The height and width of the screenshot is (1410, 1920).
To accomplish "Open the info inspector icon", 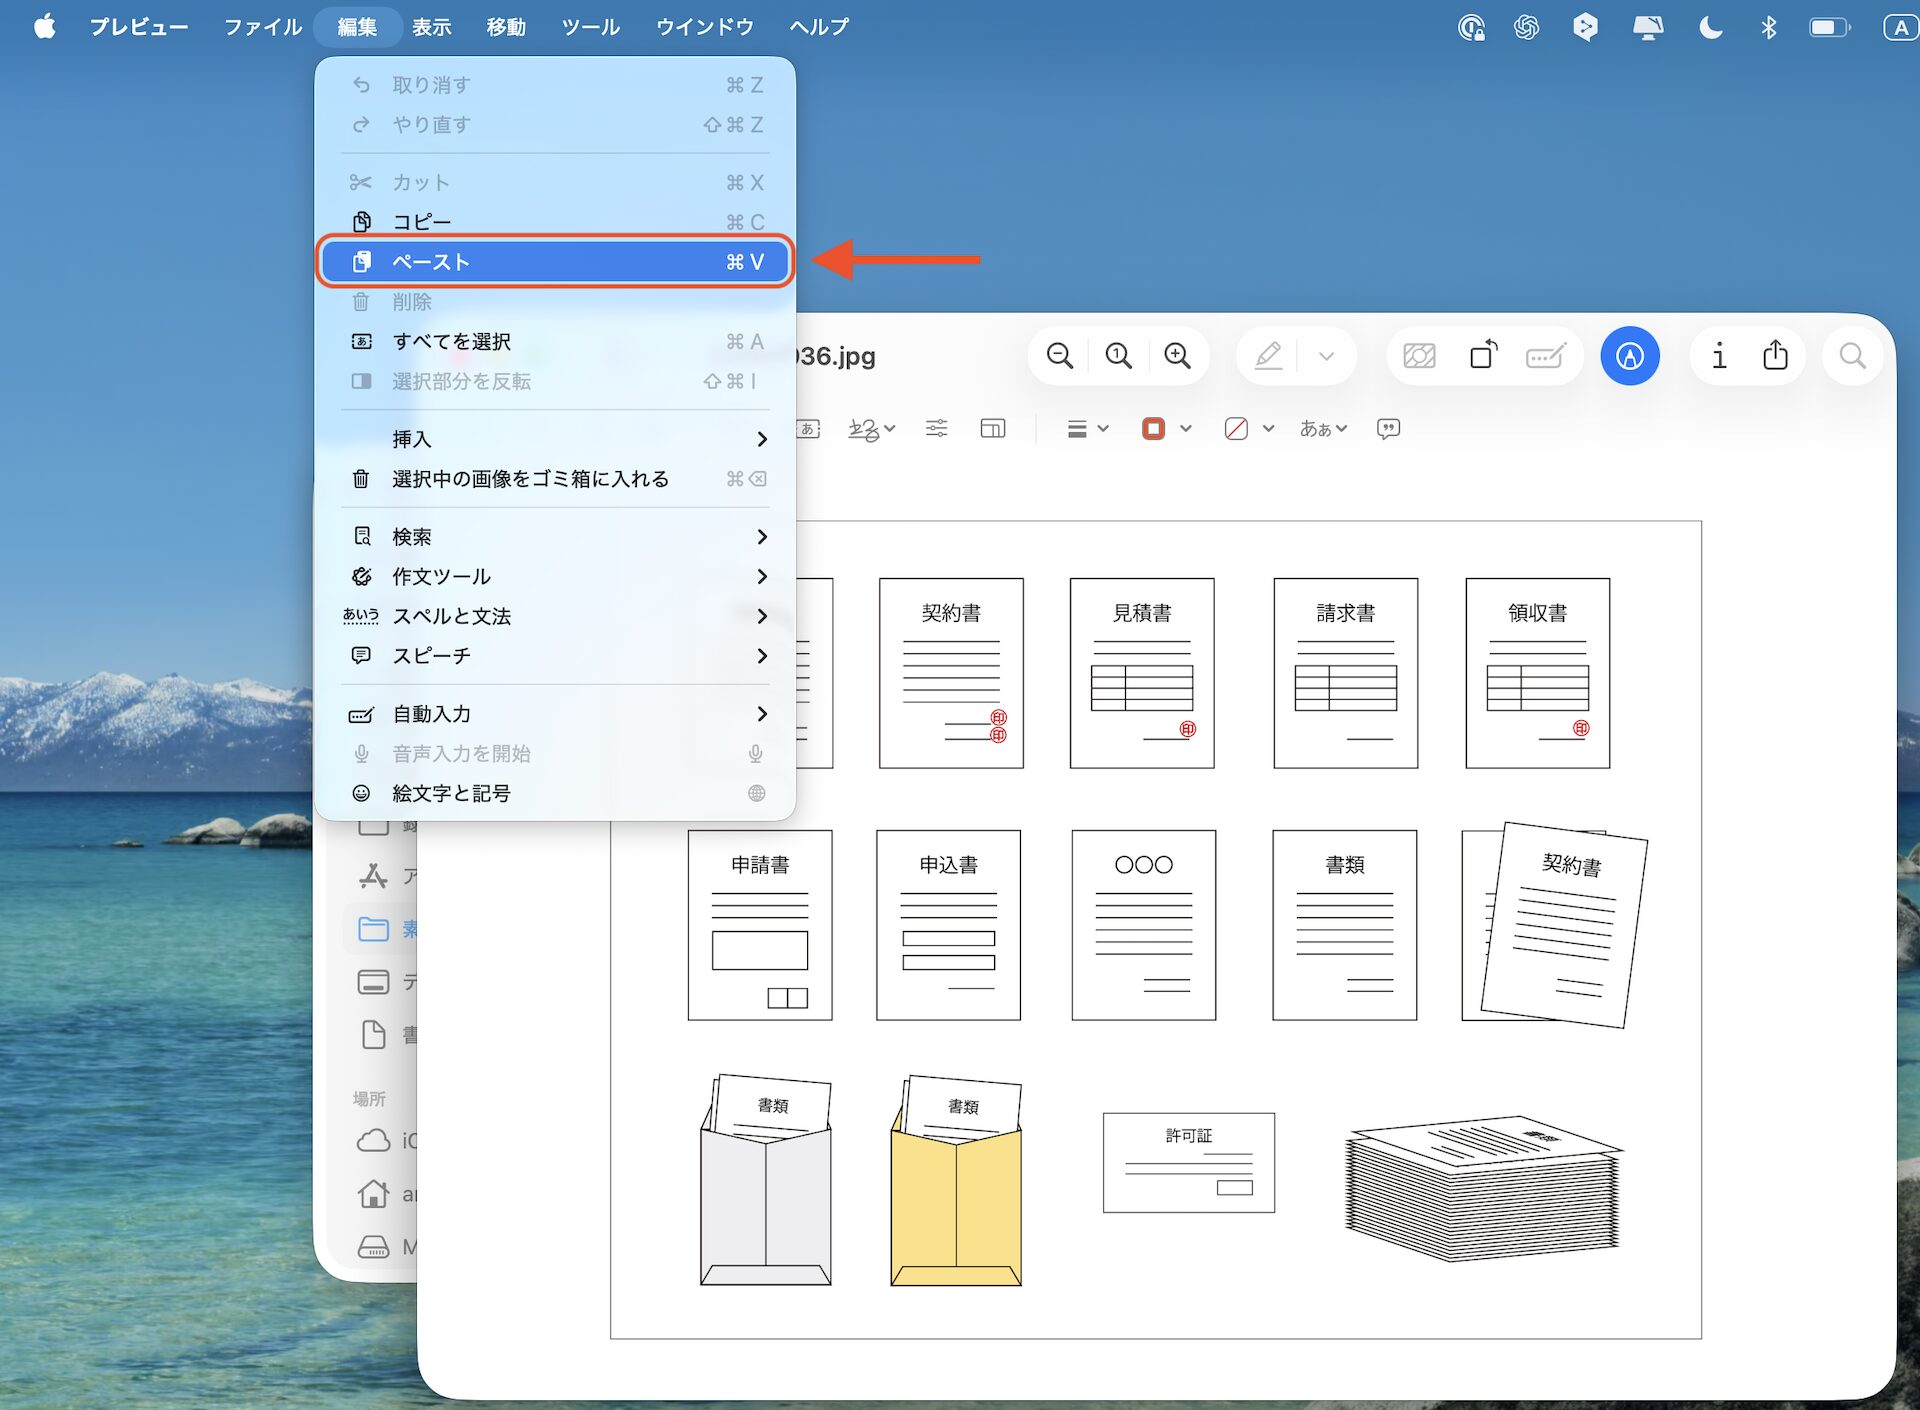I will (x=1718, y=356).
